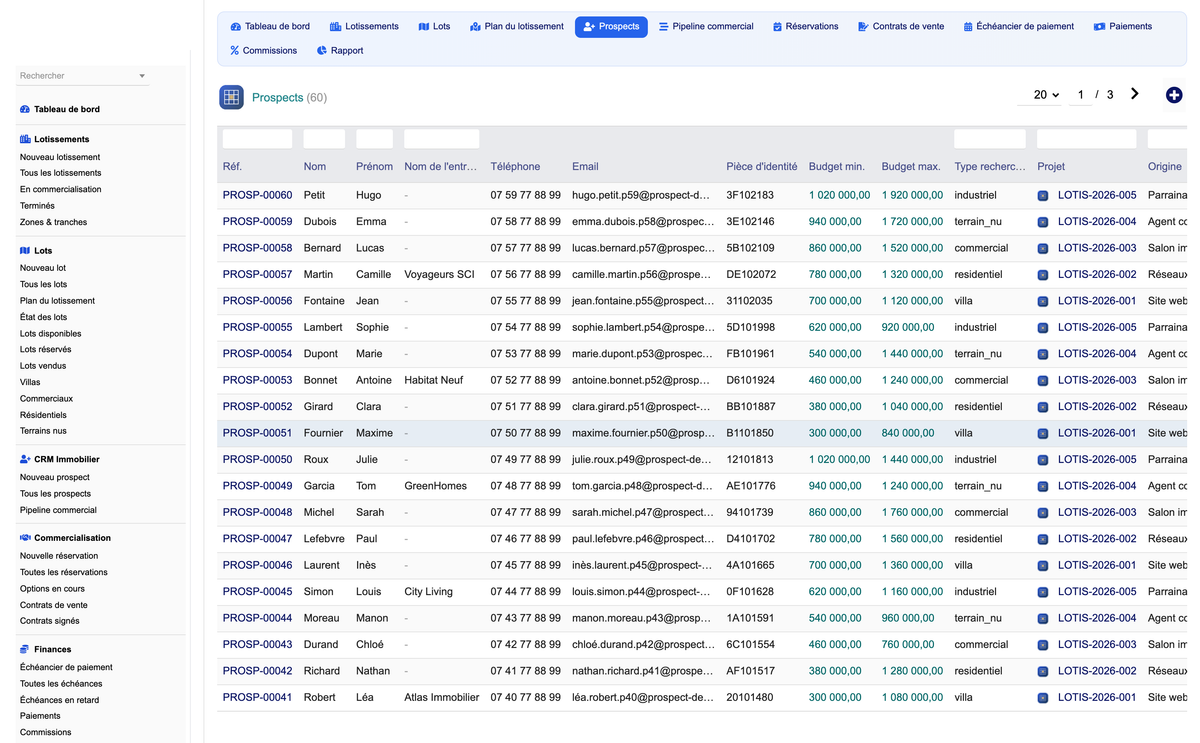Click project icon in PROSP-00053 row
The width and height of the screenshot is (1200, 743).
[1043, 381]
